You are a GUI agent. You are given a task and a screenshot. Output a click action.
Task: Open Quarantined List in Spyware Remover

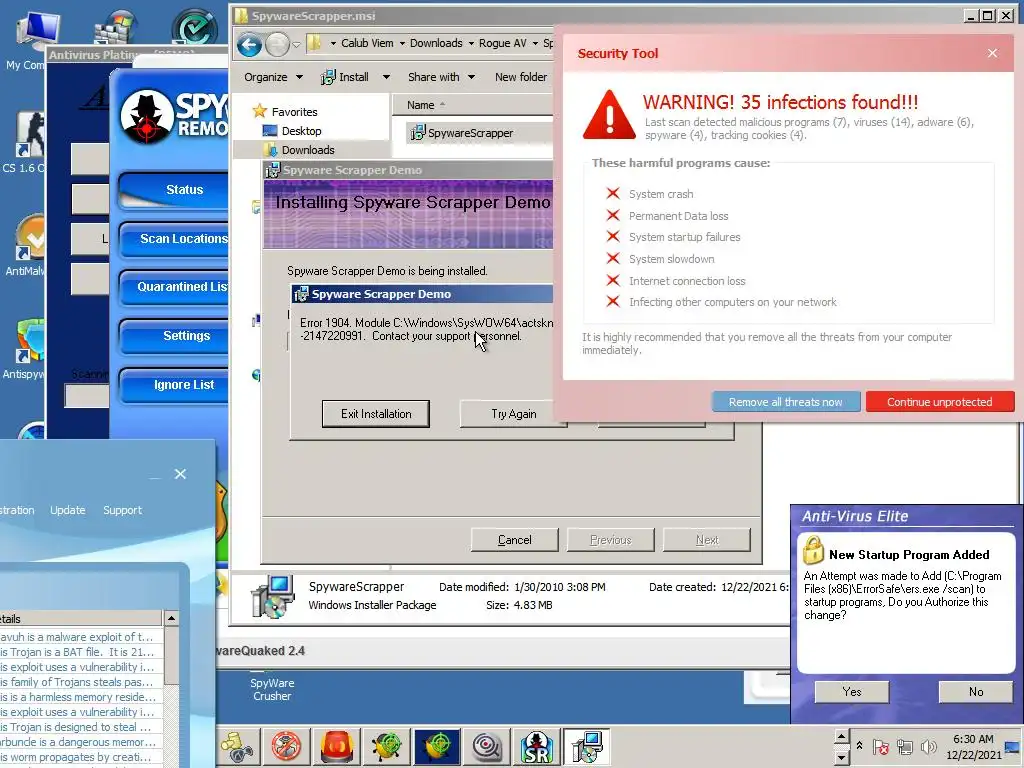click(x=174, y=287)
